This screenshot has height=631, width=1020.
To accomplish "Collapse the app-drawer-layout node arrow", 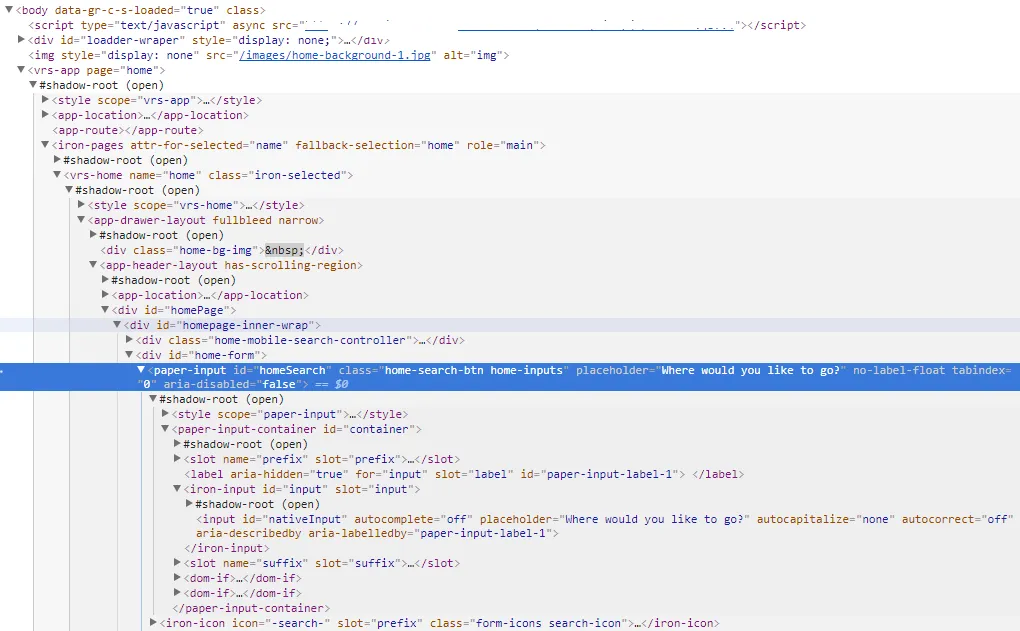I will tap(81, 220).
